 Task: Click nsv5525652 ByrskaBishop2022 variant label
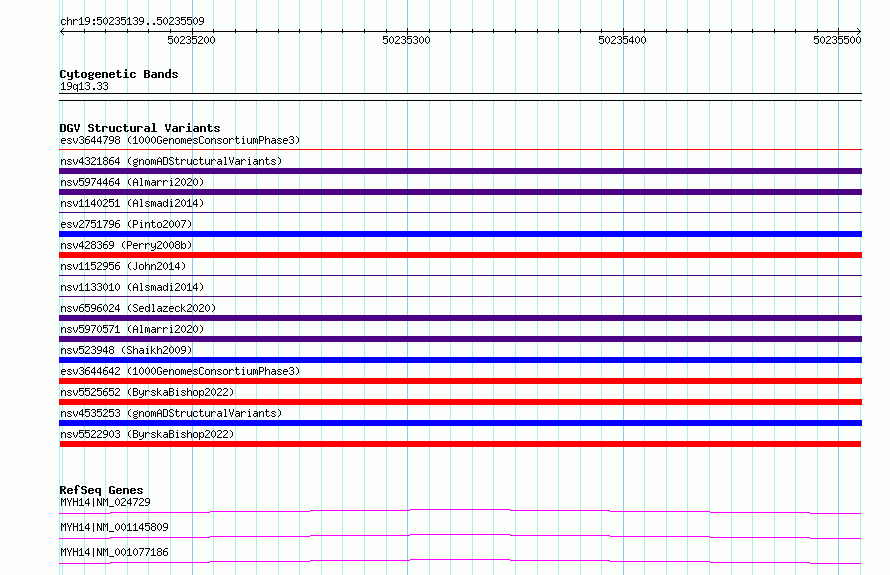(147, 392)
